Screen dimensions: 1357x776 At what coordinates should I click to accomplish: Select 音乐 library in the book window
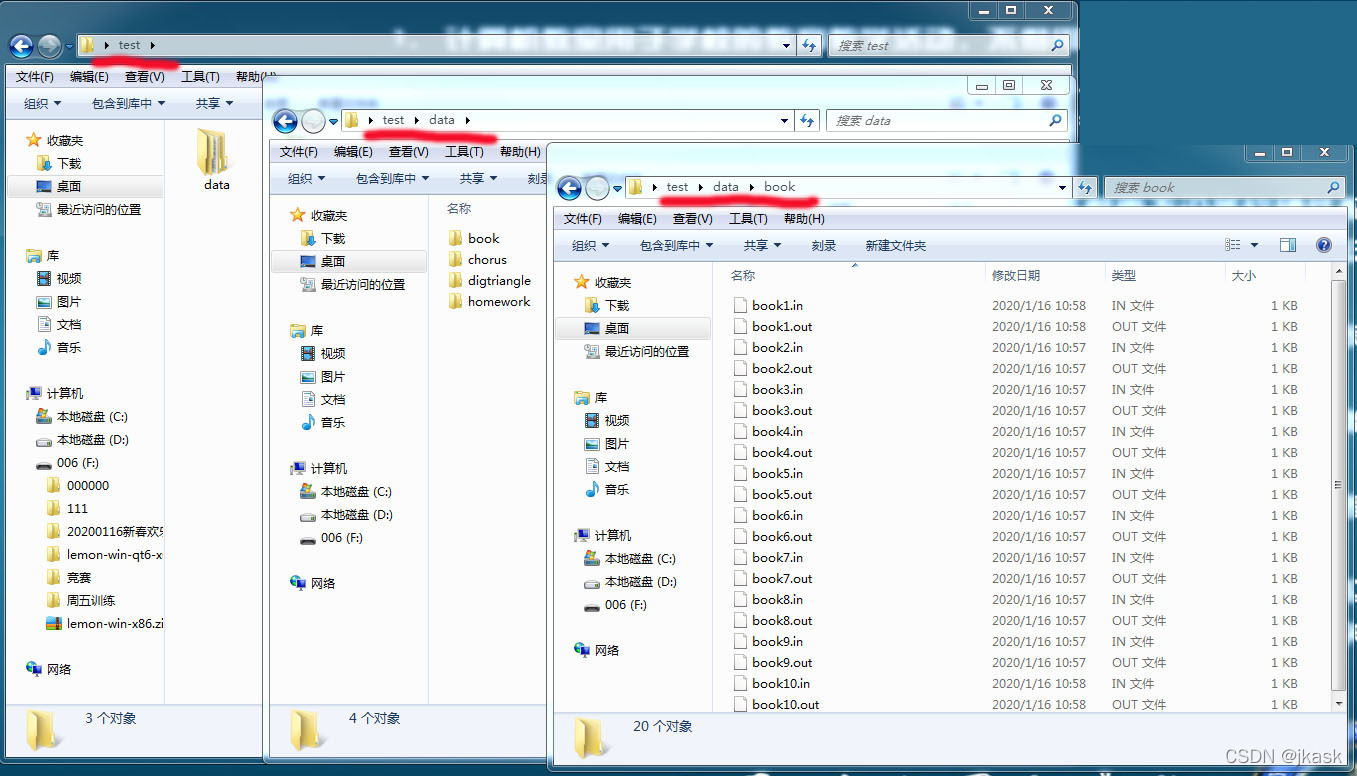pyautogui.click(x=607, y=489)
